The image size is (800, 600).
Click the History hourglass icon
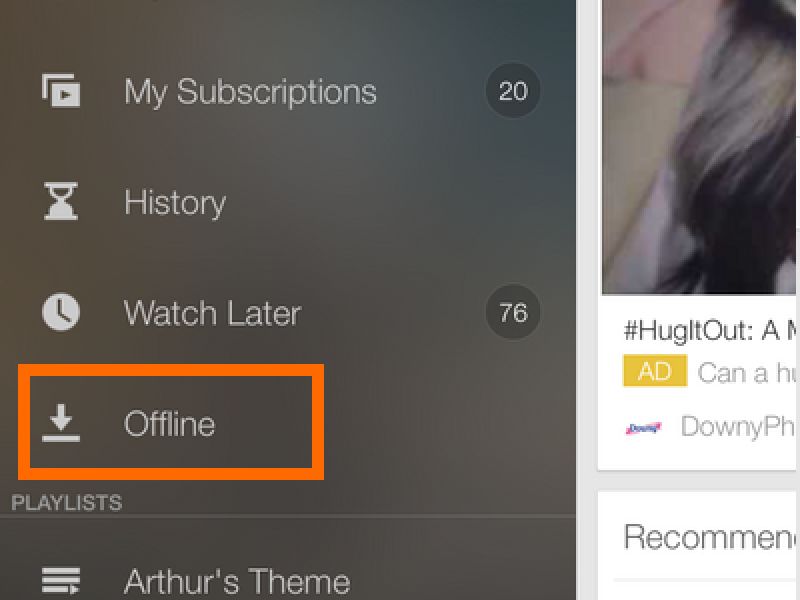click(x=61, y=202)
